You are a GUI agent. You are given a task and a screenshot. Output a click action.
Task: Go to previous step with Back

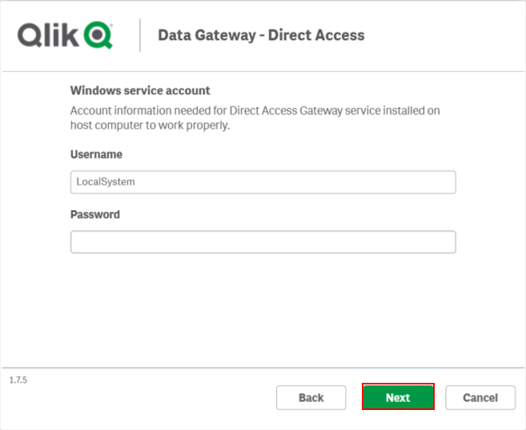311,397
